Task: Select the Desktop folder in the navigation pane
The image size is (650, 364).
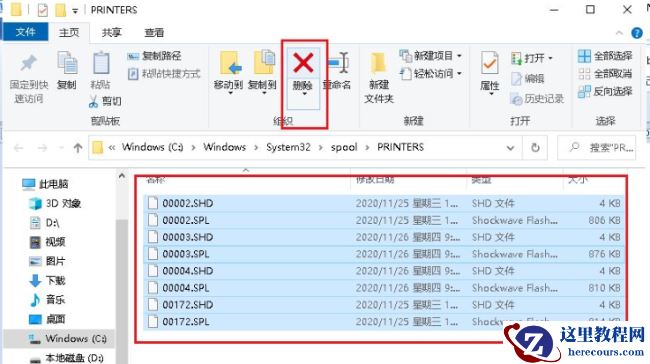Action: coord(47,319)
